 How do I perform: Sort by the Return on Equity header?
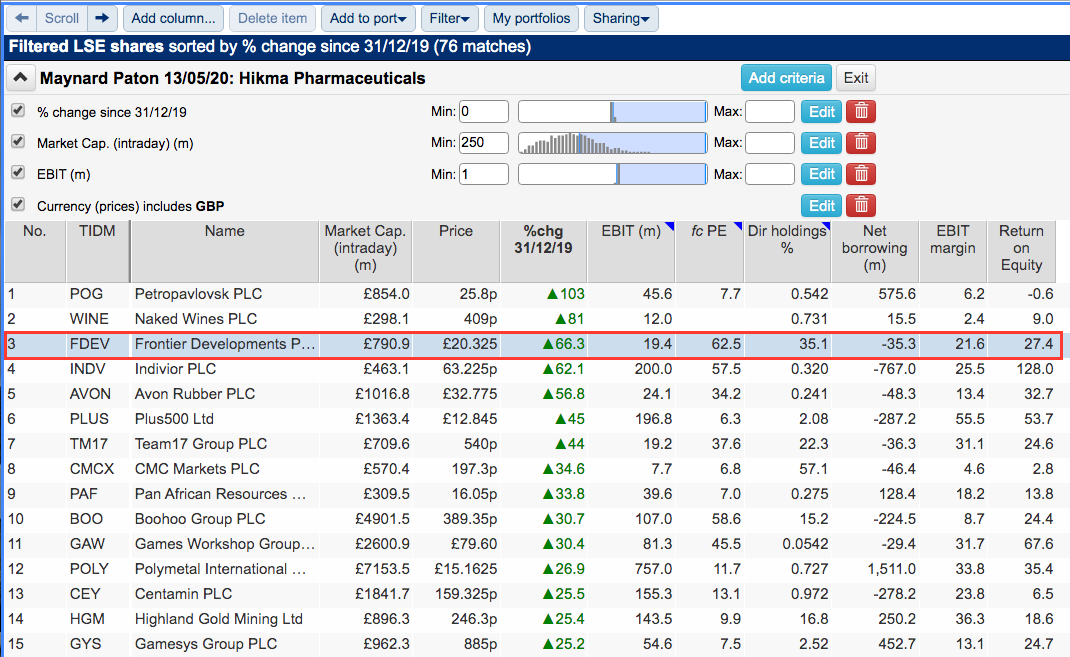click(x=1021, y=251)
